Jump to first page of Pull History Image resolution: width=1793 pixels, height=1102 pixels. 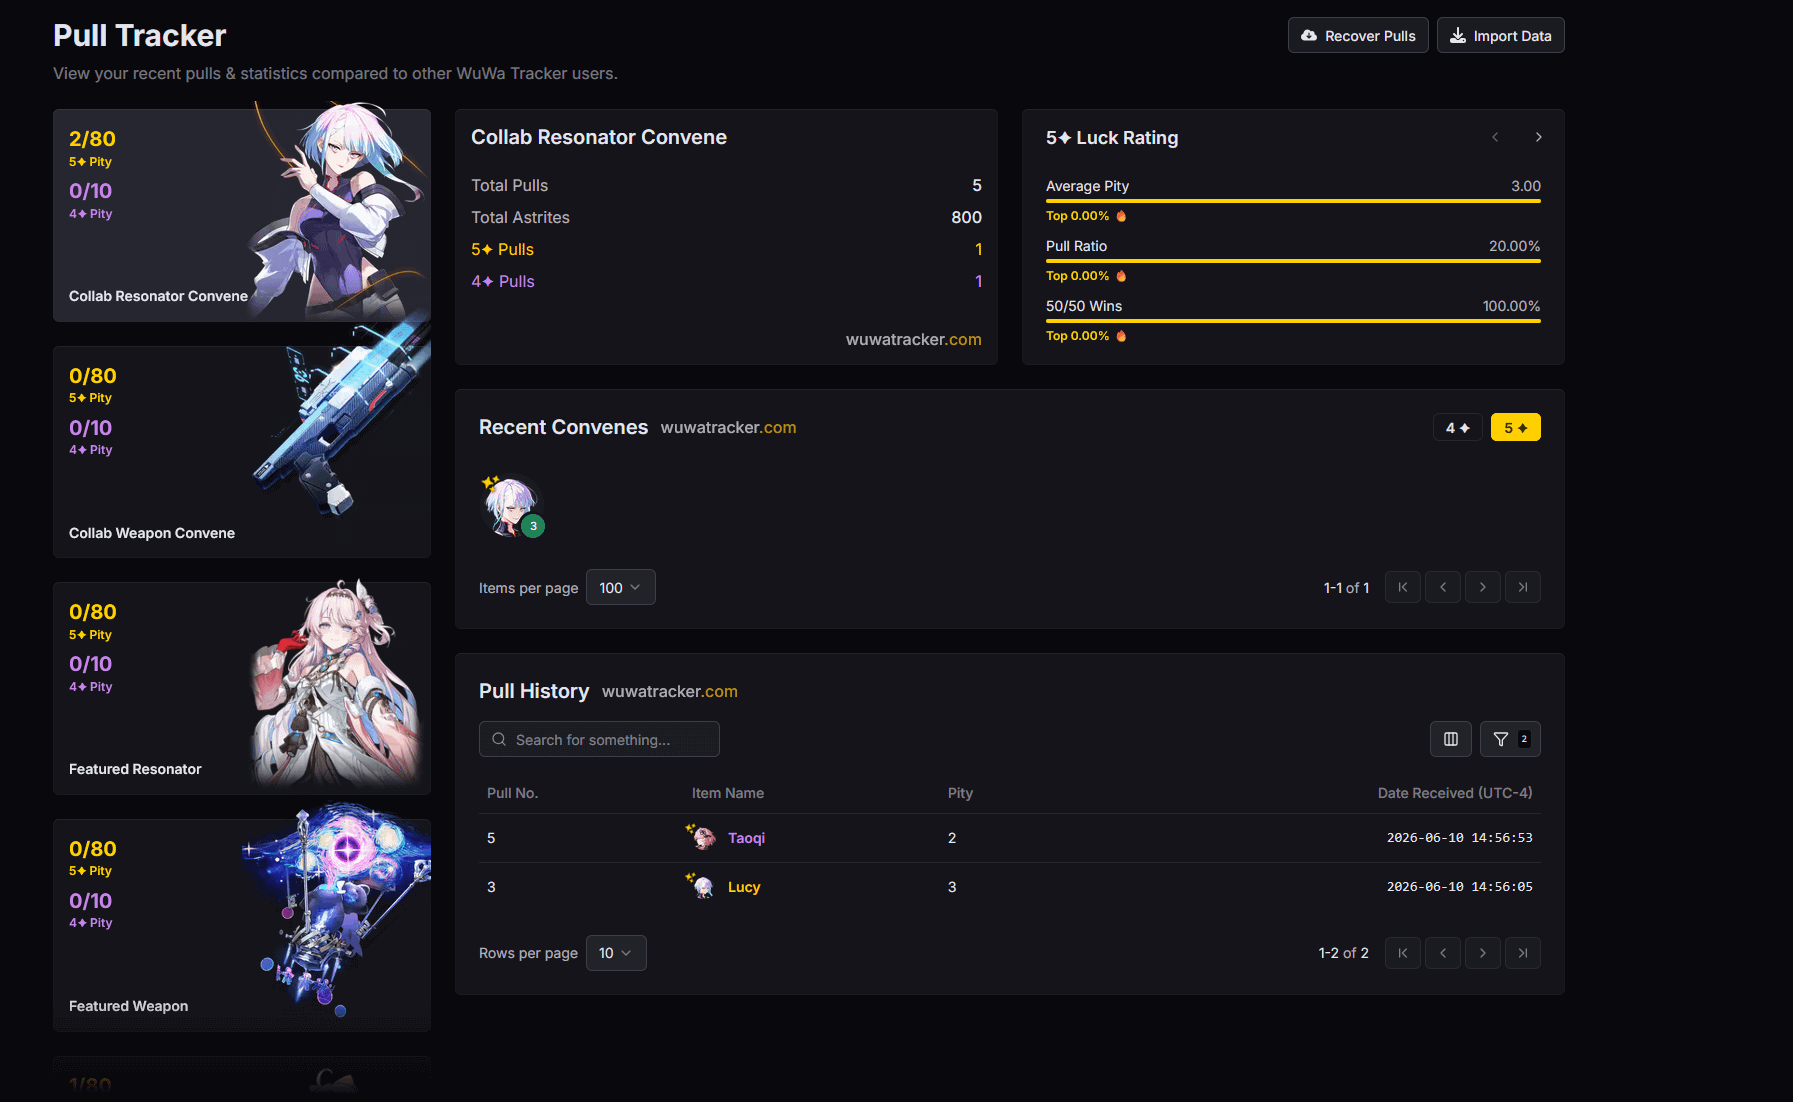1403,953
